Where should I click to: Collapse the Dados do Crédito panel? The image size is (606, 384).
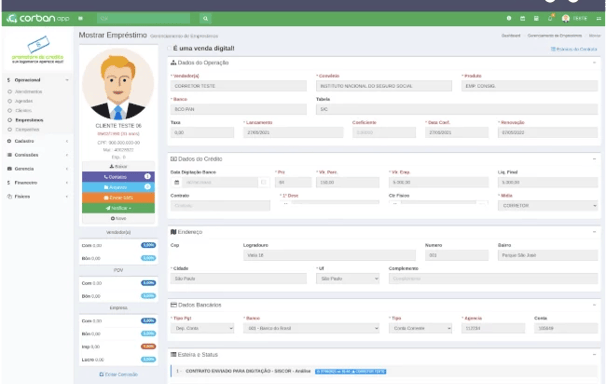pyautogui.click(x=594, y=159)
